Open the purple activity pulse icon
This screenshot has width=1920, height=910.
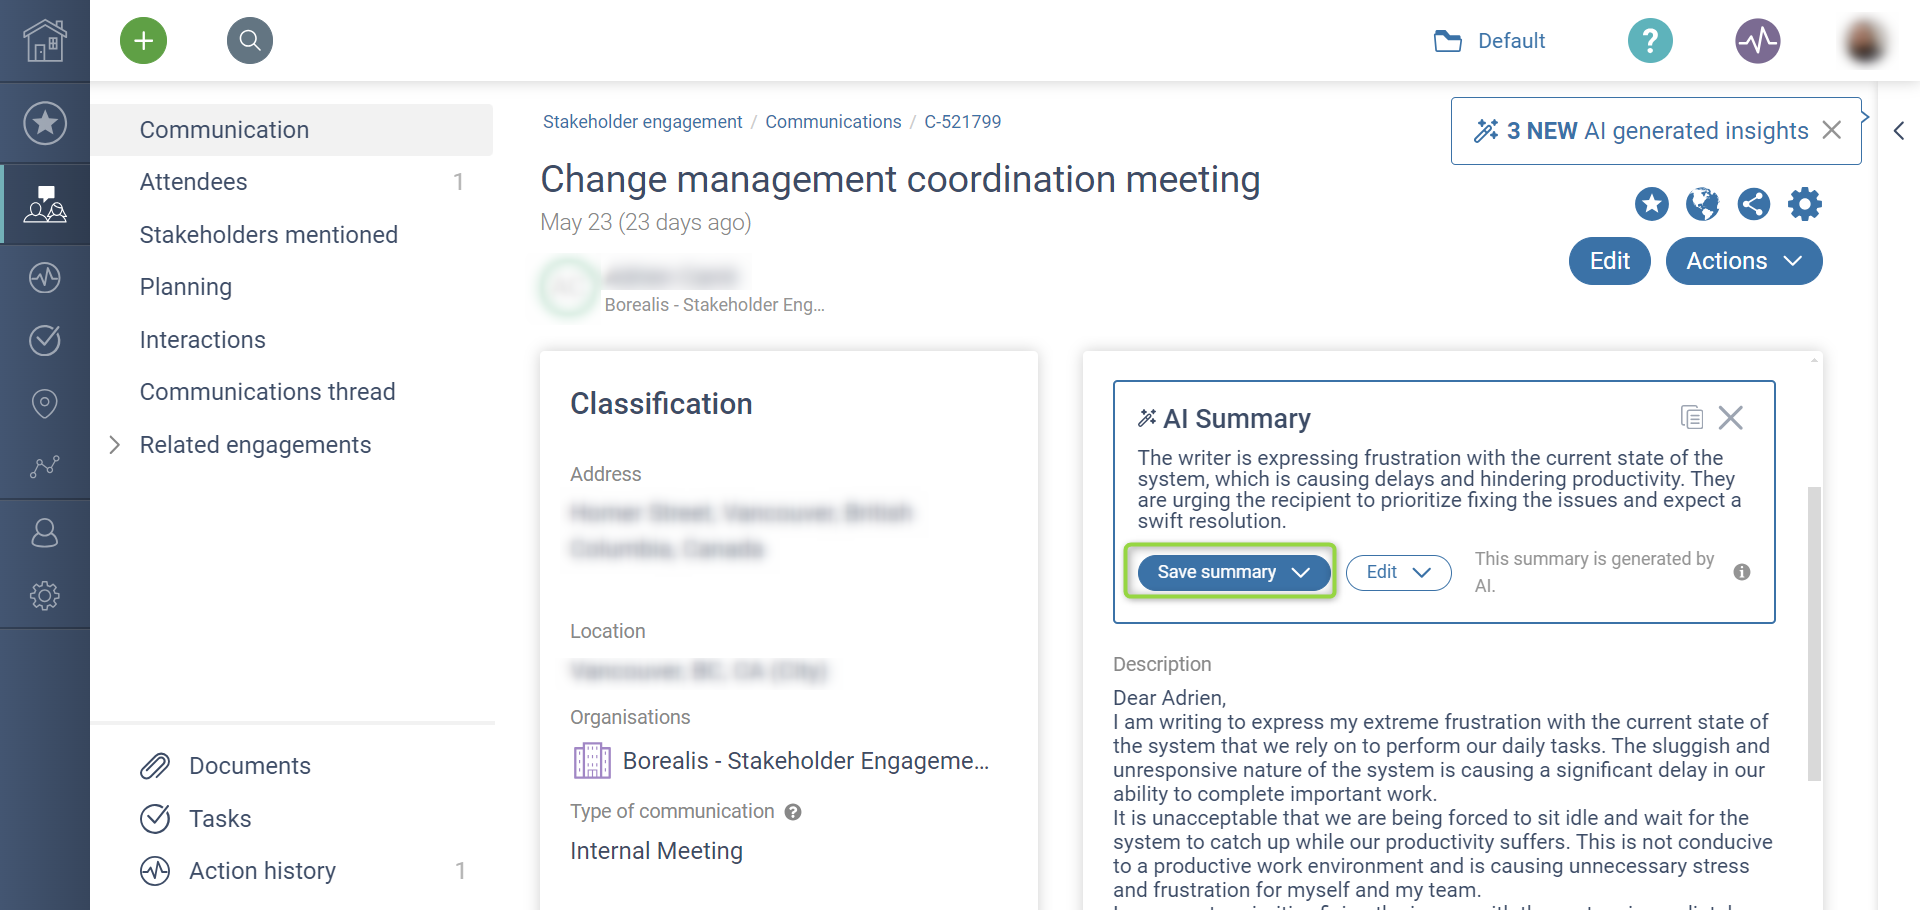coord(1757,41)
